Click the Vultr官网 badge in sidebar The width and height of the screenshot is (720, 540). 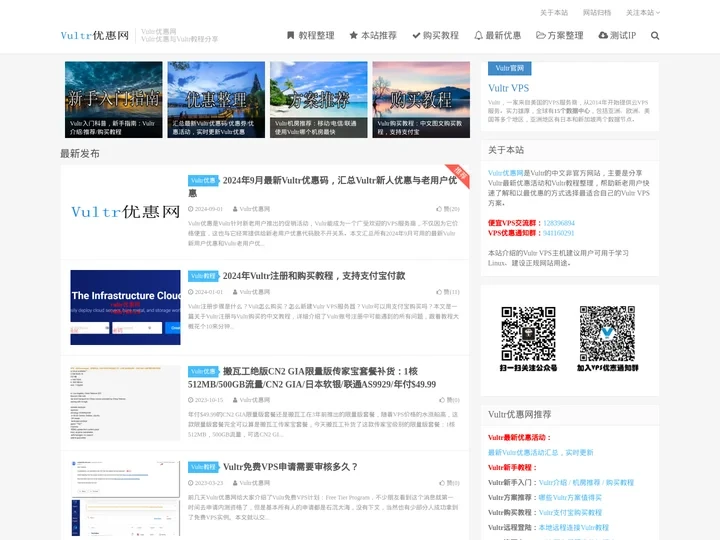coord(510,68)
